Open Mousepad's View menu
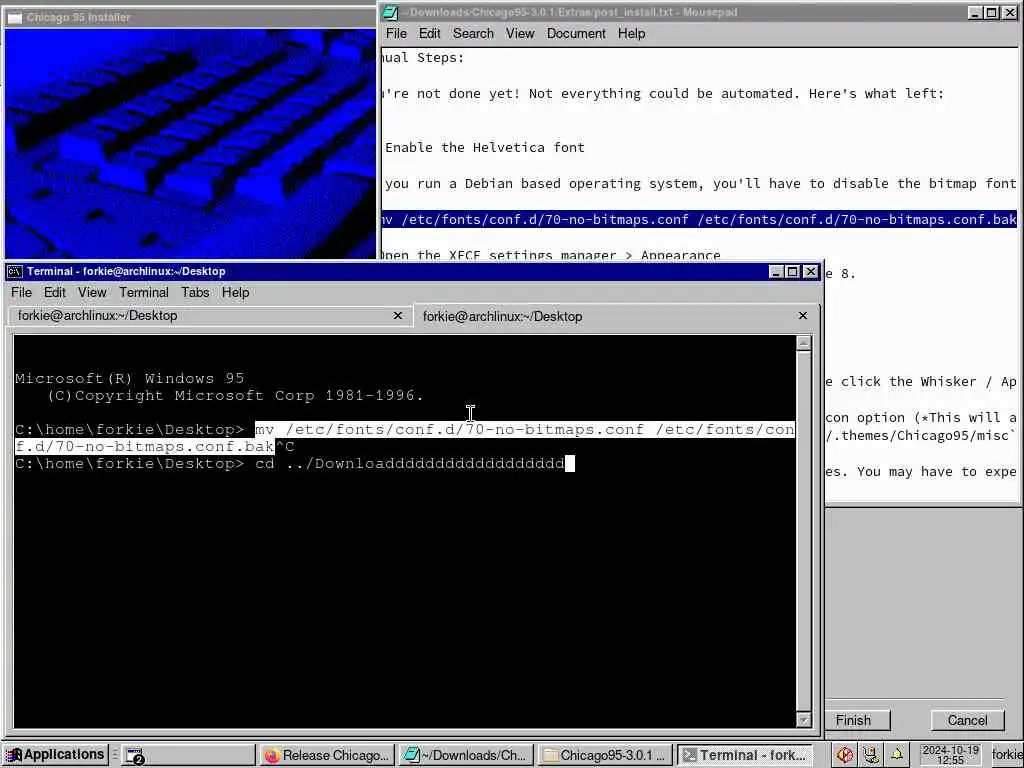Screen dimensions: 1024x768 [x=520, y=33]
